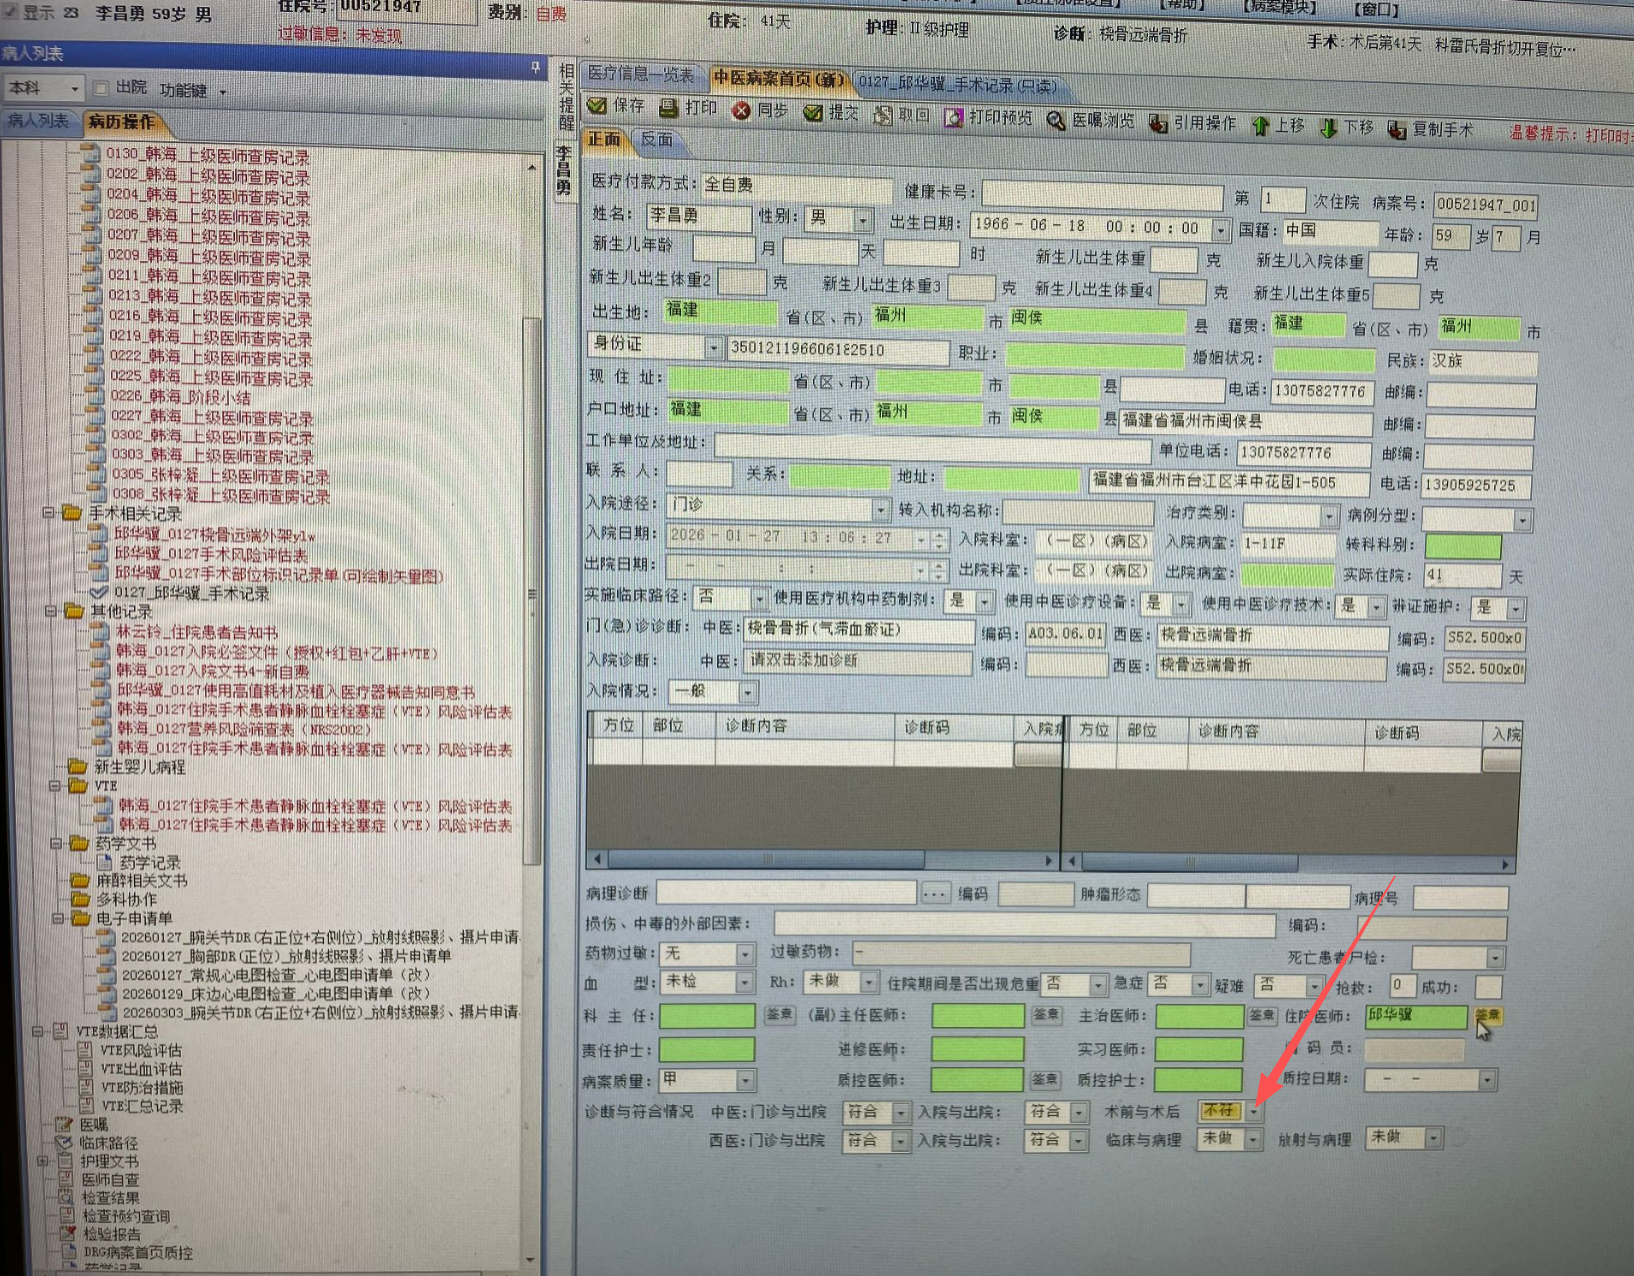The height and width of the screenshot is (1276, 1634).
Task: Open 打印预览 print preview icon
Action: [954, 118]
